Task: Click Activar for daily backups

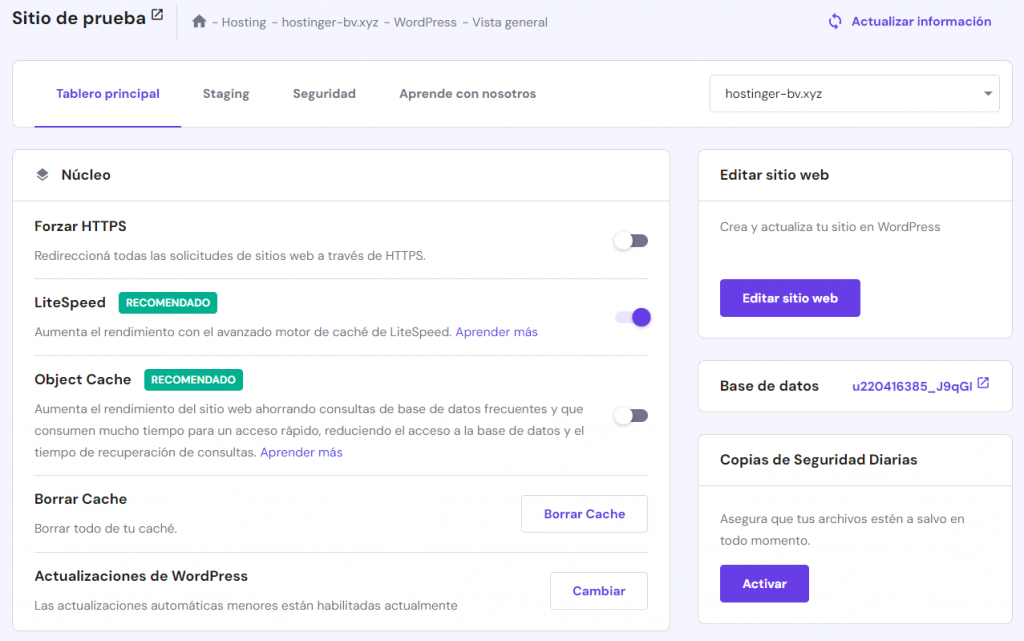Action: tap(764, 584)
